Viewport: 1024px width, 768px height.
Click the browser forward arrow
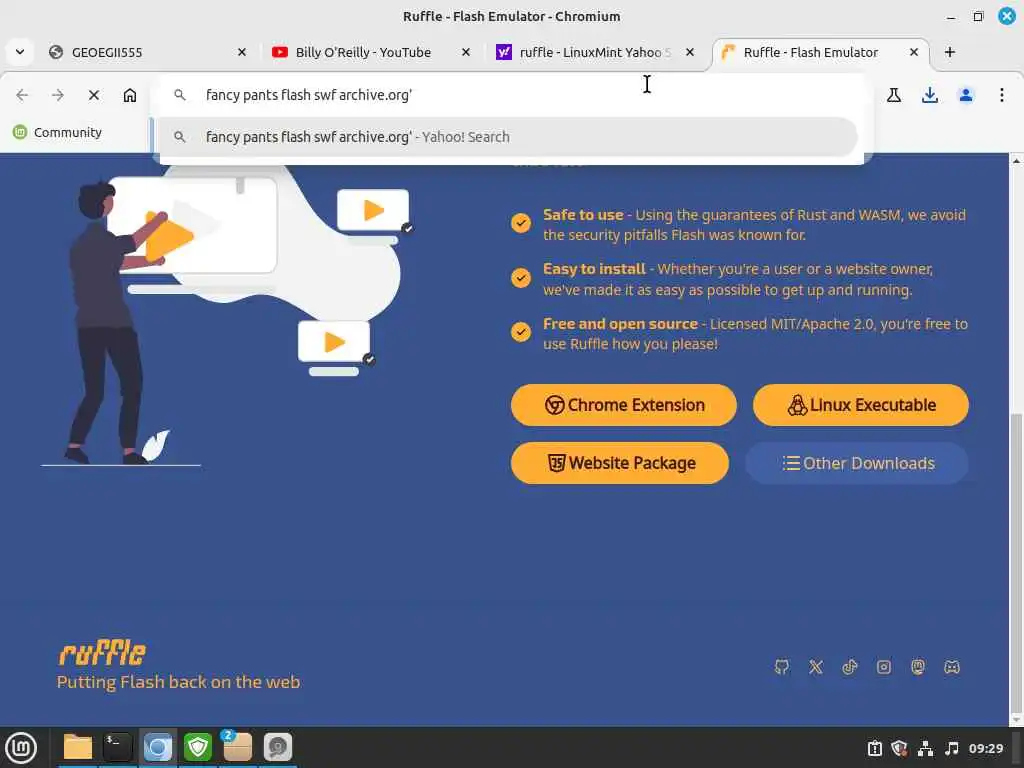pos(58,95)
